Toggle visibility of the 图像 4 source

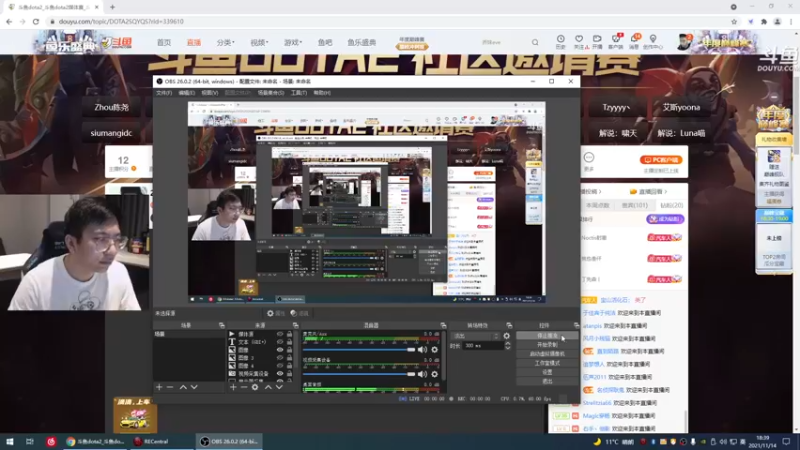pyautogui.click(x=280, y=366)
